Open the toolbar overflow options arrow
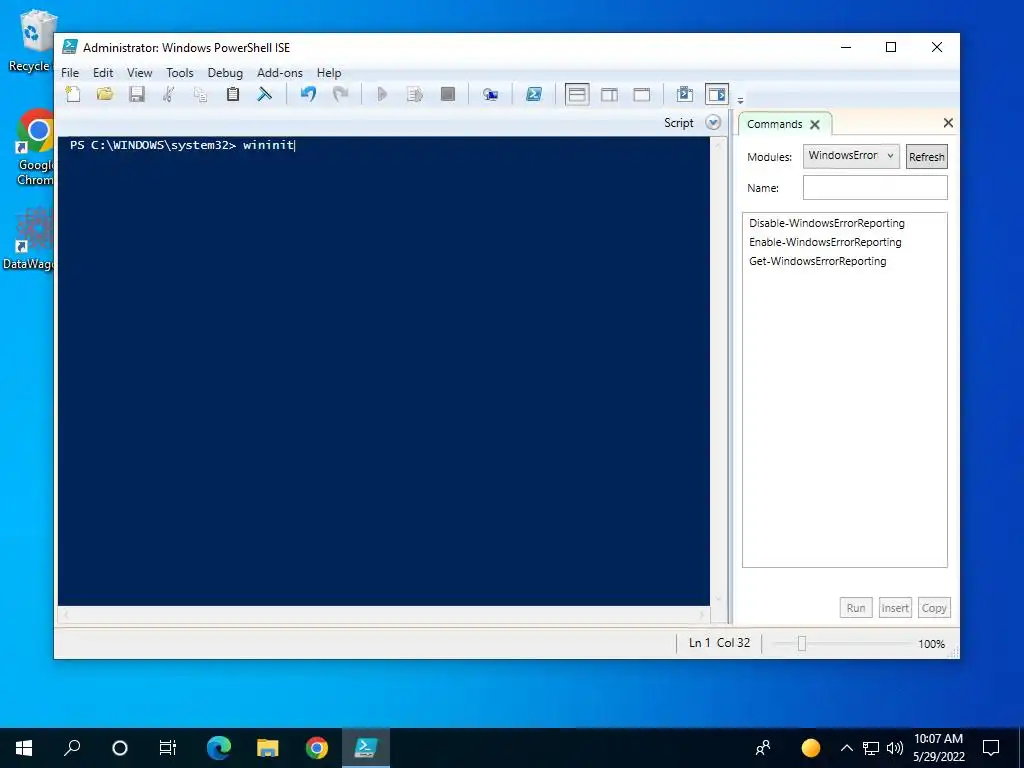This screenshot has width=1024, height=768. (x=740, y=100)
